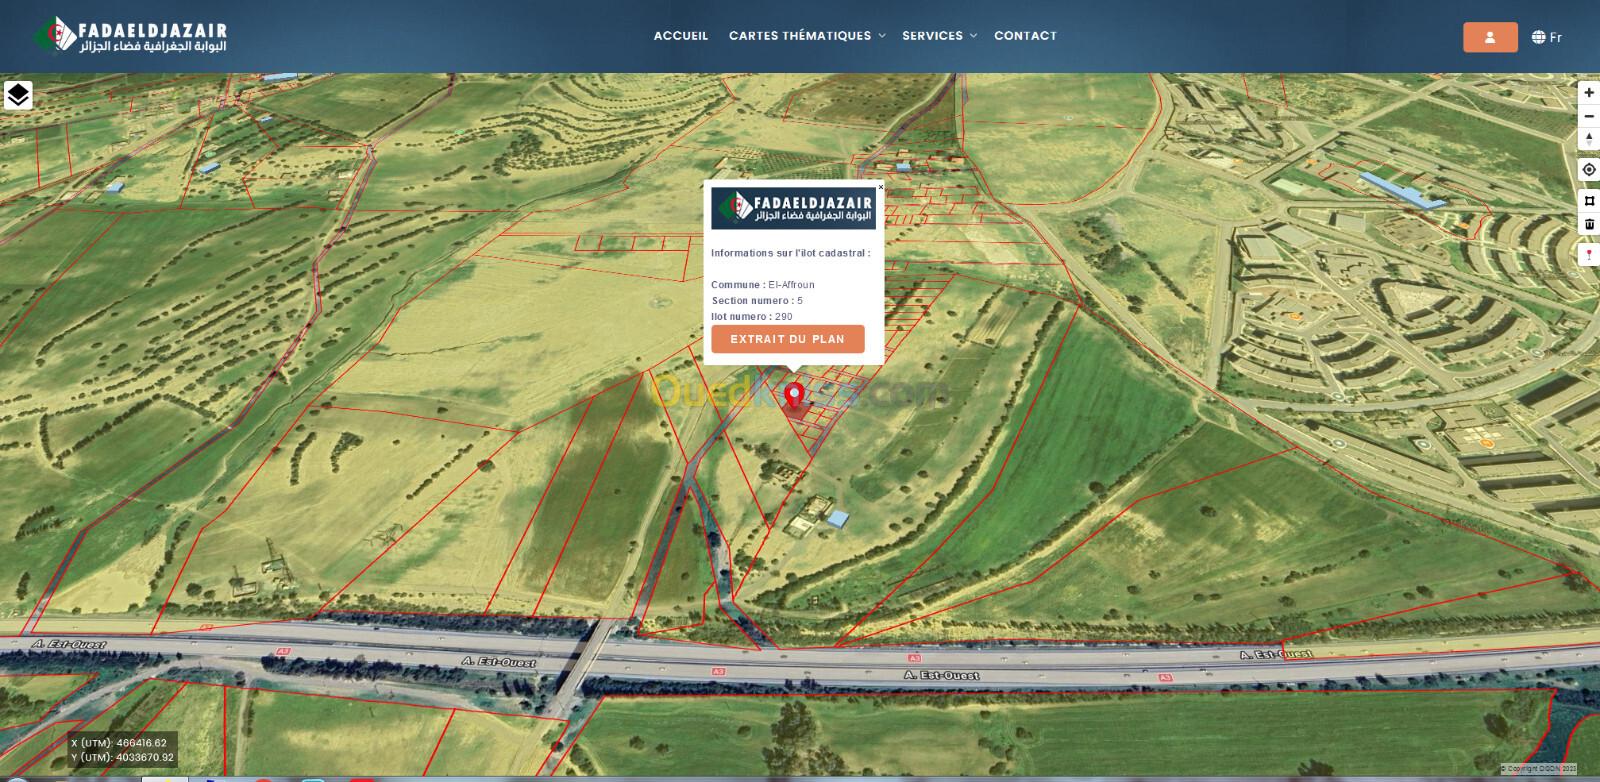Click the X (UTM) coordinate readout

tap(119, 744)
